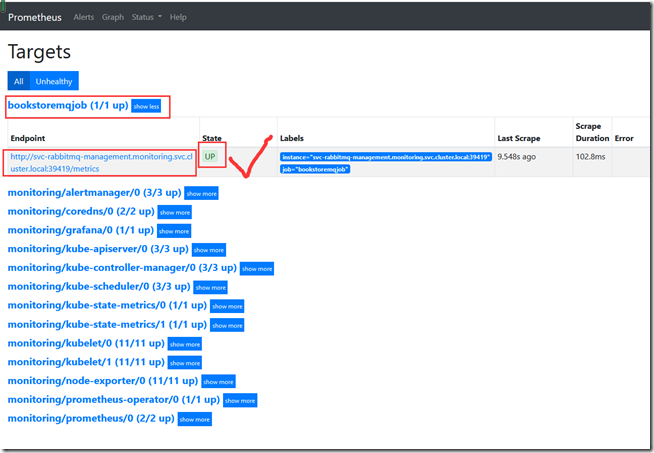The image size is (654, 453).
Task: Expand monitoring/kube-state-metrics/1 with show more
Action: (227, 325)
